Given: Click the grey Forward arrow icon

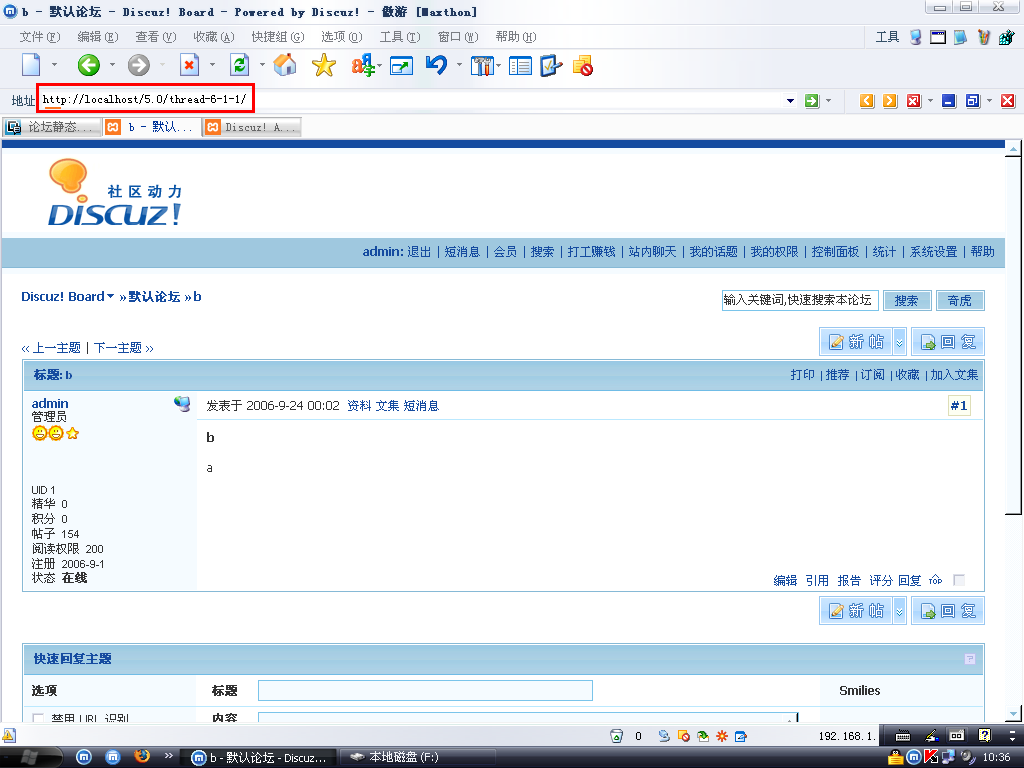Looking at the screenshot, I should coord(138,65).
